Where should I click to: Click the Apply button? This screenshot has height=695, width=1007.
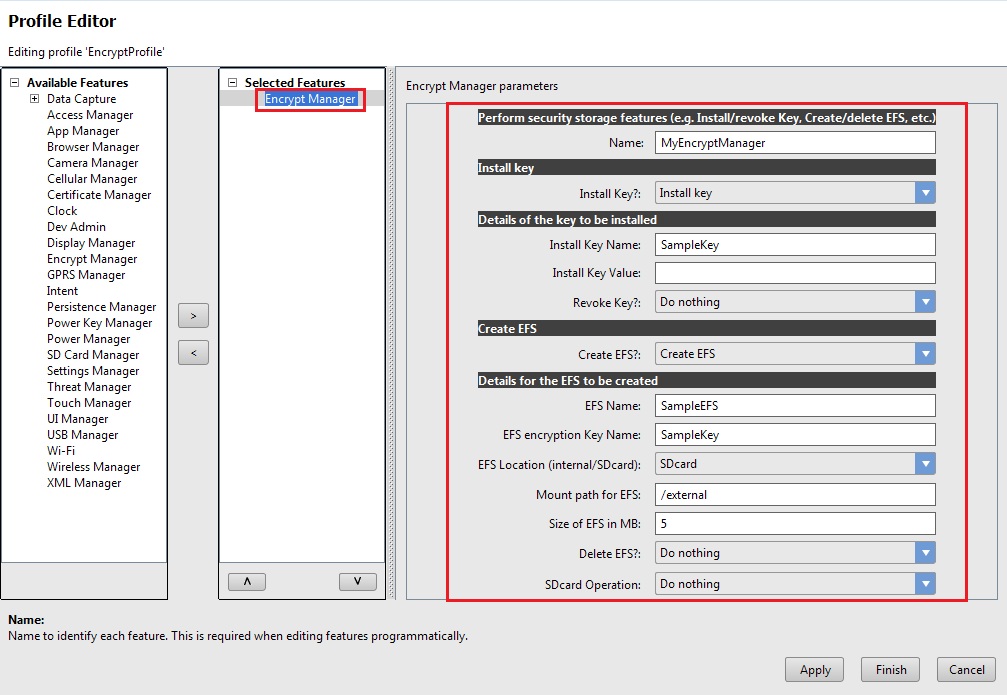(815, 670)
